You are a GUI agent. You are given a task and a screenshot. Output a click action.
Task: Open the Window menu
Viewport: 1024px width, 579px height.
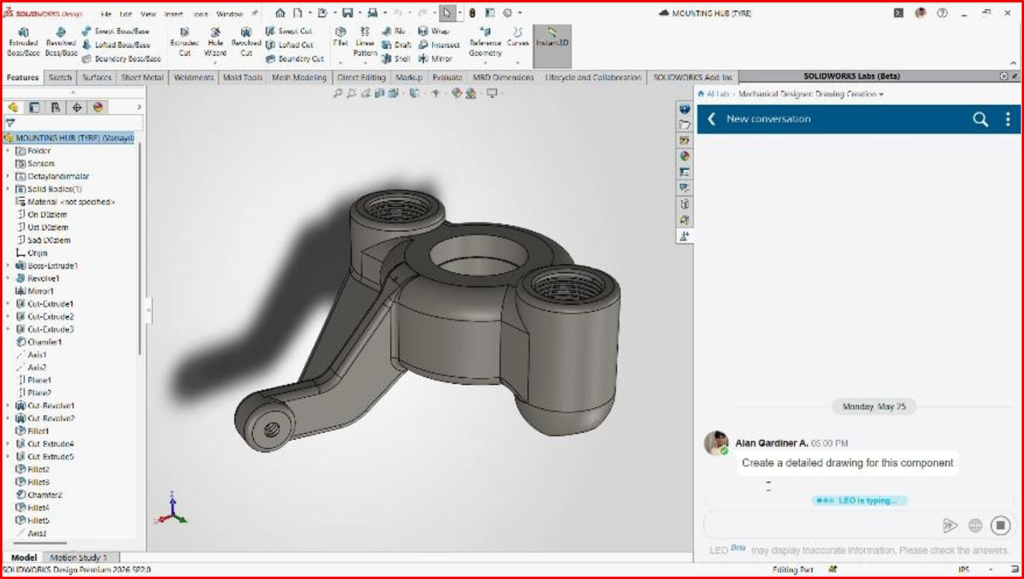click(x=229, y=13)
